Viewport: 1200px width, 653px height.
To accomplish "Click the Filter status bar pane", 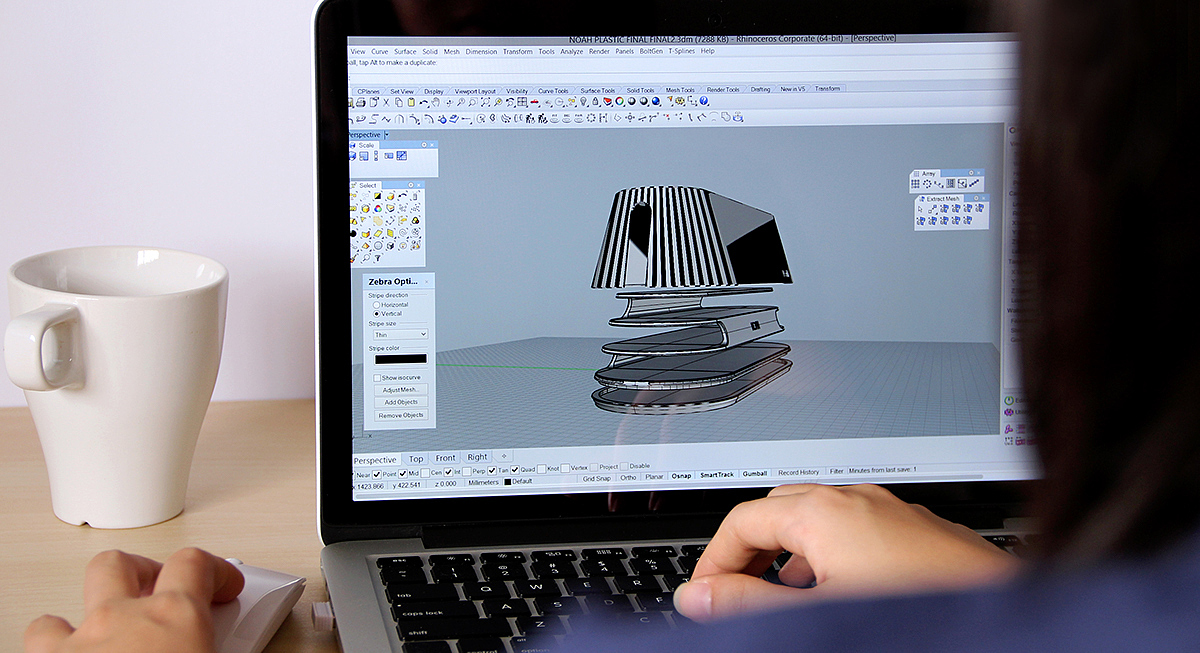I will click(836, 471).
